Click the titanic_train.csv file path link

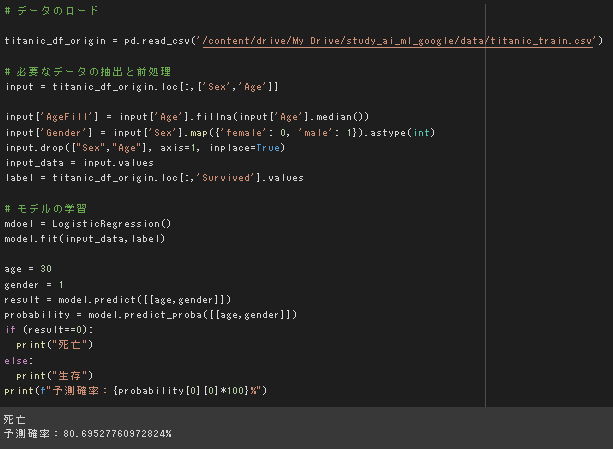pyautogui.click(x=398, y=41)
